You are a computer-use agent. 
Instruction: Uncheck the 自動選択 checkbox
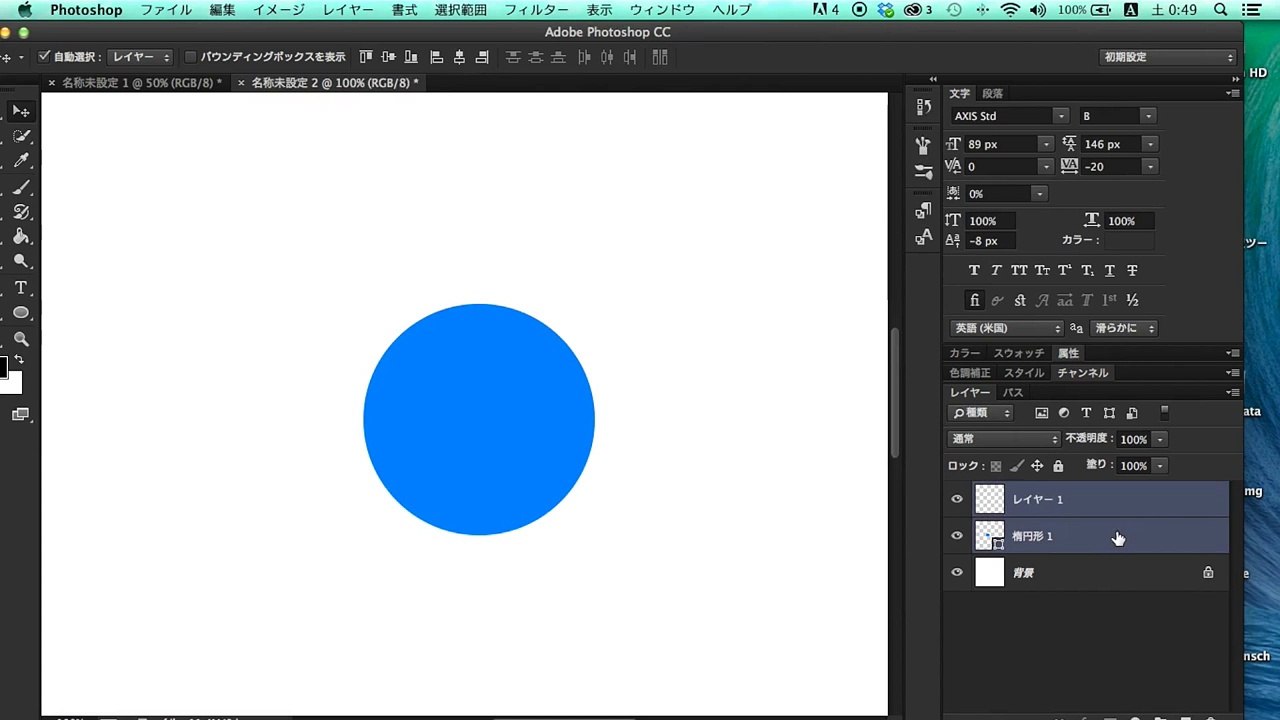[x=44, y=58]
